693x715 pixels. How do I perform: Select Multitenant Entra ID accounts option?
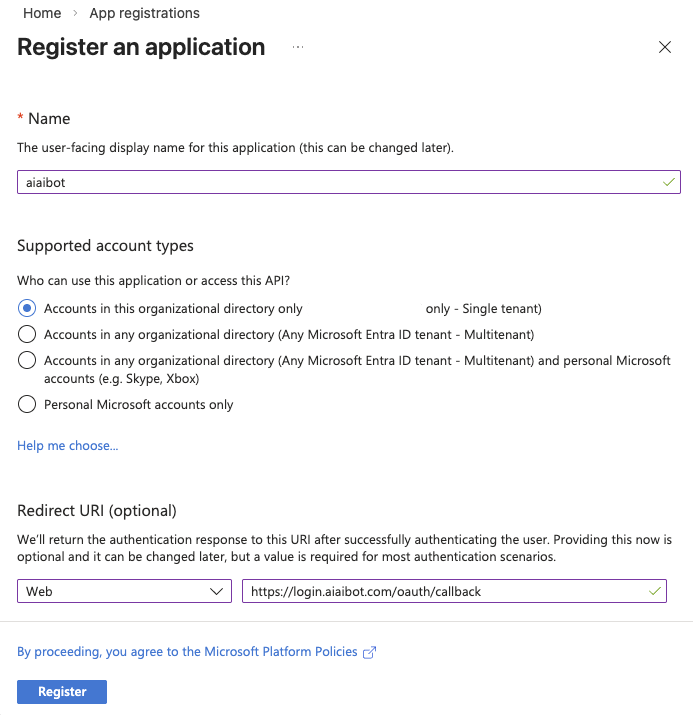[x=27, y=334]
